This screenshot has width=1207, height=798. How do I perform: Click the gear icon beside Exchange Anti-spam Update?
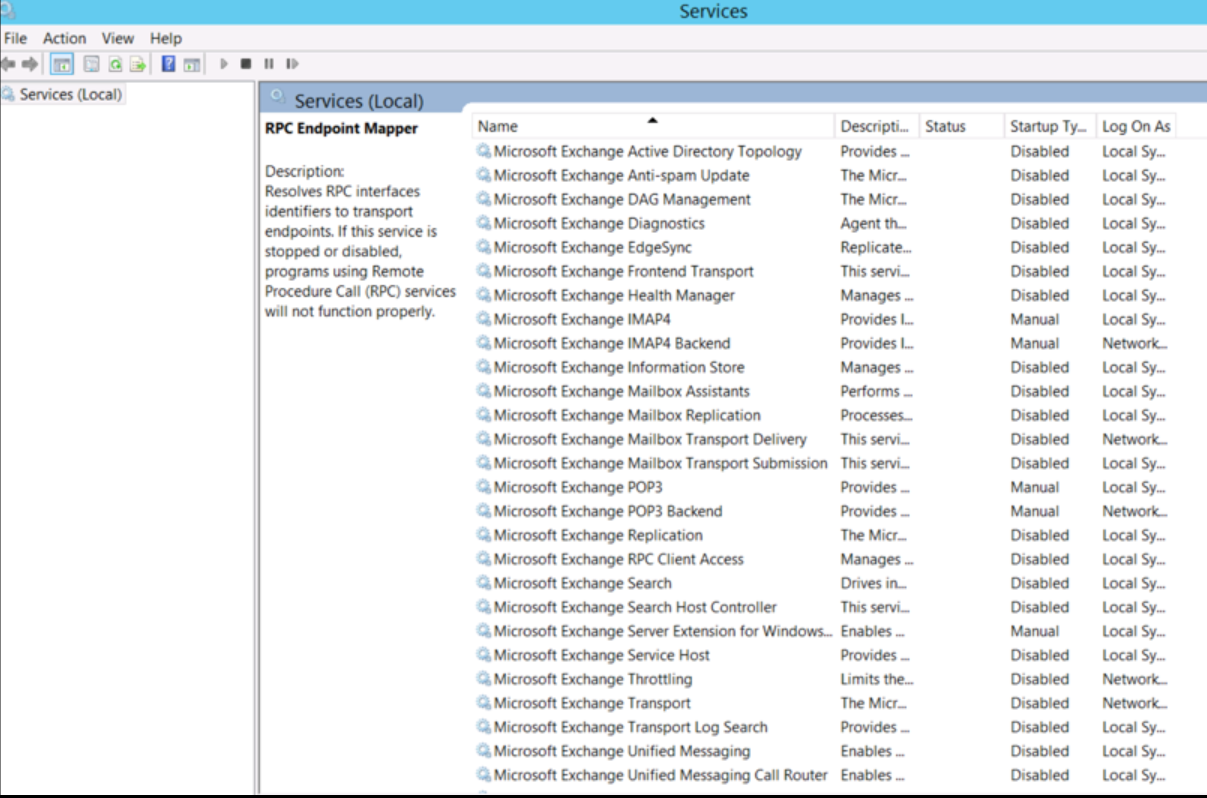coord(484,176)
